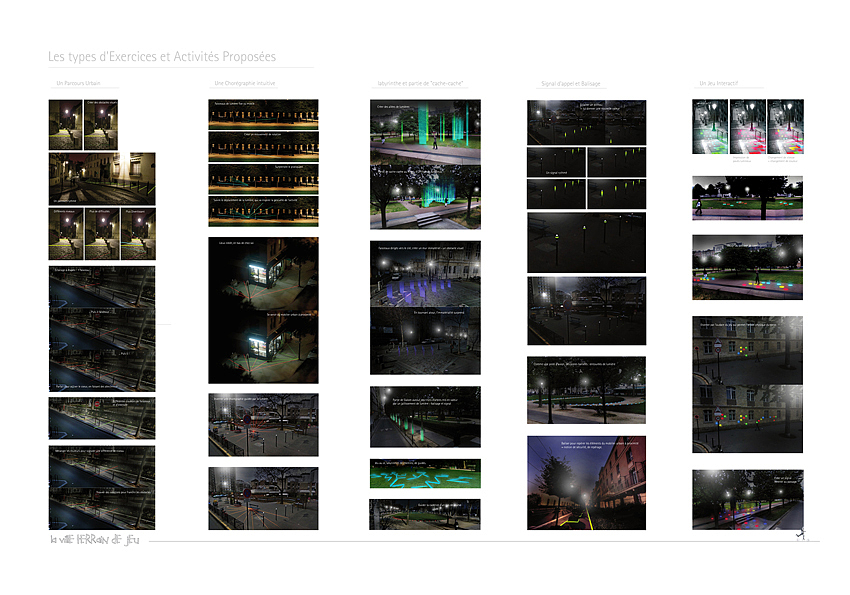Click the running figure icon in footer
The image size is (850, 595).
pos(801,534)
